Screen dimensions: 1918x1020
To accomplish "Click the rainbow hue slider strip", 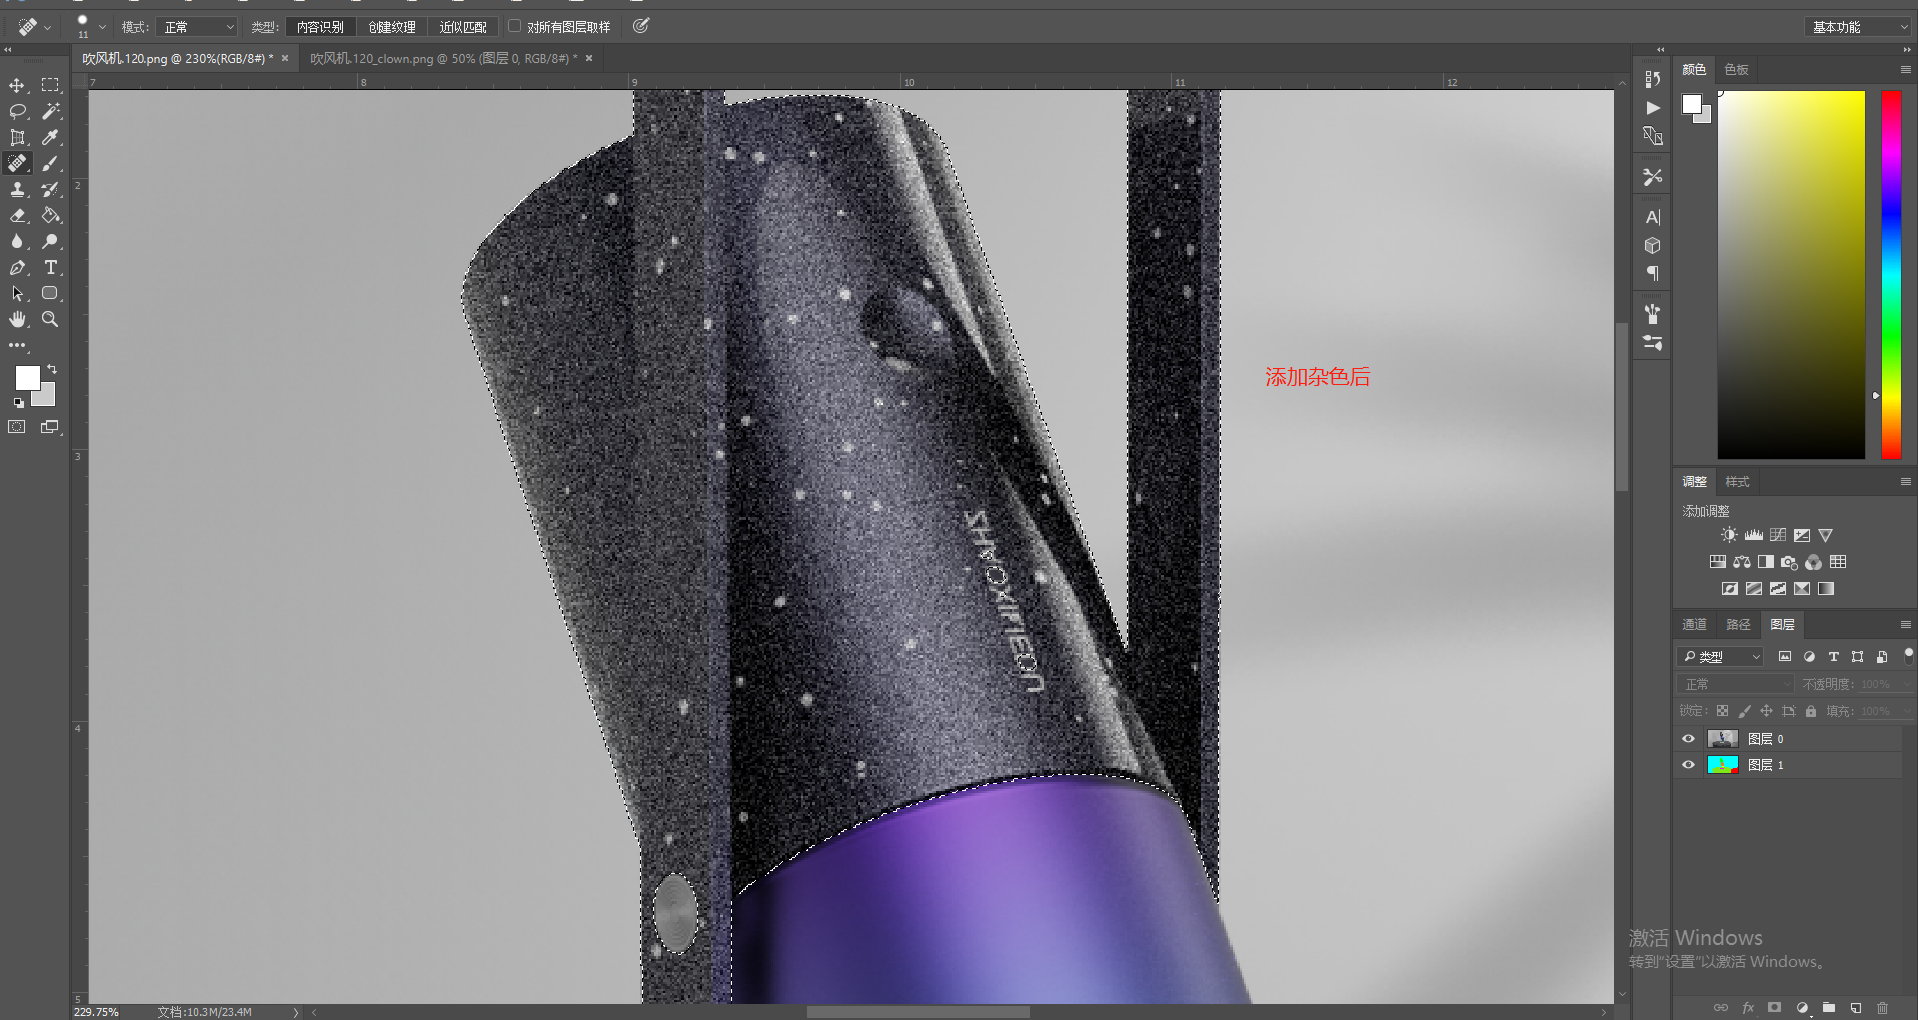I will click(1891, 275).
